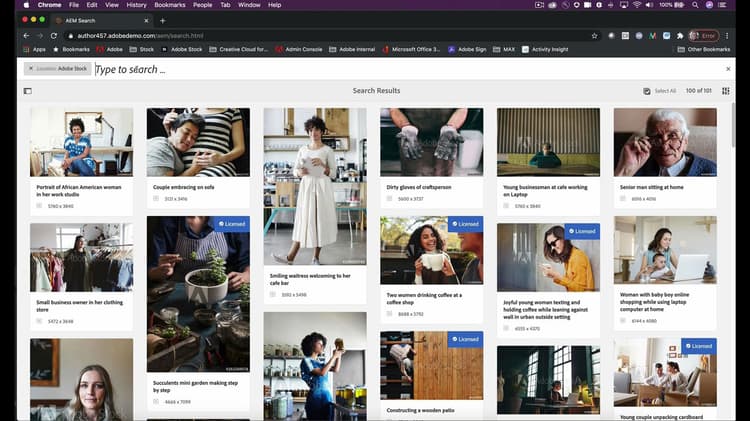Open the Bookmarks menu in menu bar

pyautogui.click(x=169, y=5)
